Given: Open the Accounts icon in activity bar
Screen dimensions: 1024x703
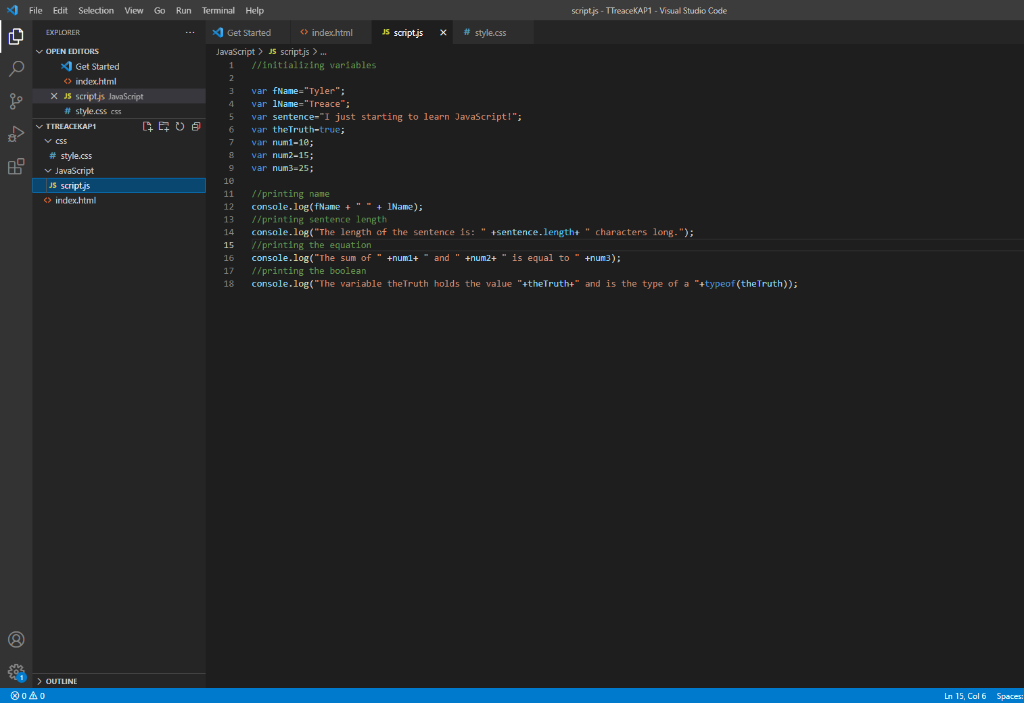Looking at the screenshot, I should 16,640.
